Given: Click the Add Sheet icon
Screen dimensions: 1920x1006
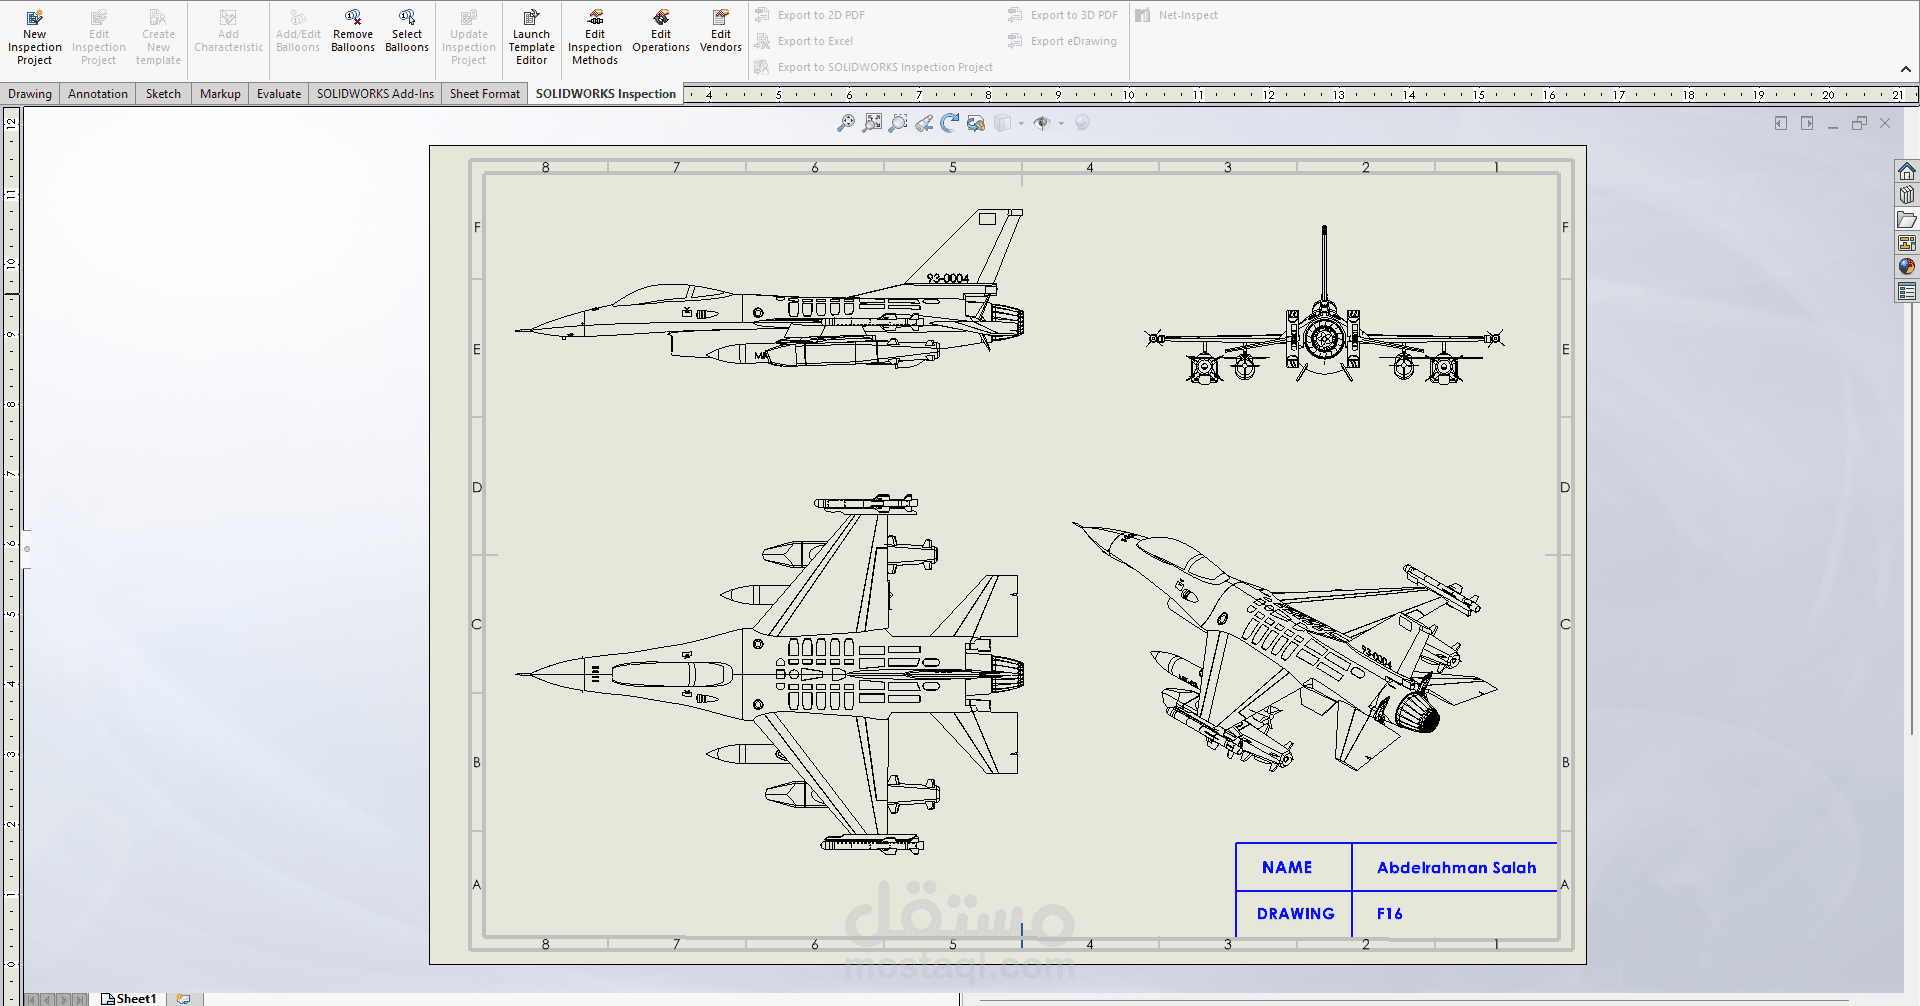Looking at the screenshot, I should tap(183, 999).
